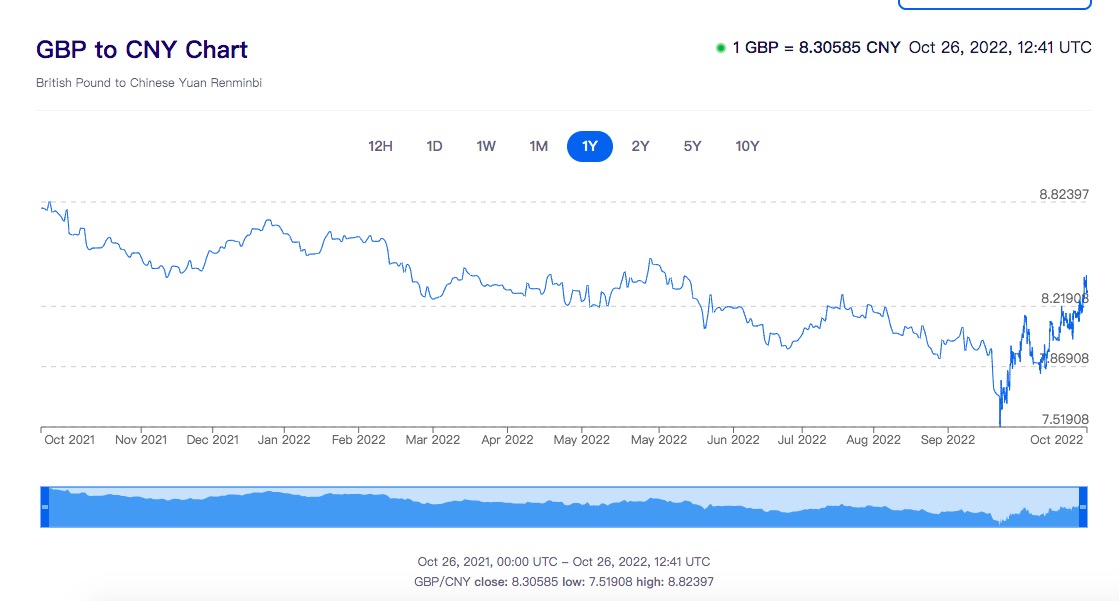Show the 1M chart range
This screenshot has width=1119, height=601.
coord(538,146)
